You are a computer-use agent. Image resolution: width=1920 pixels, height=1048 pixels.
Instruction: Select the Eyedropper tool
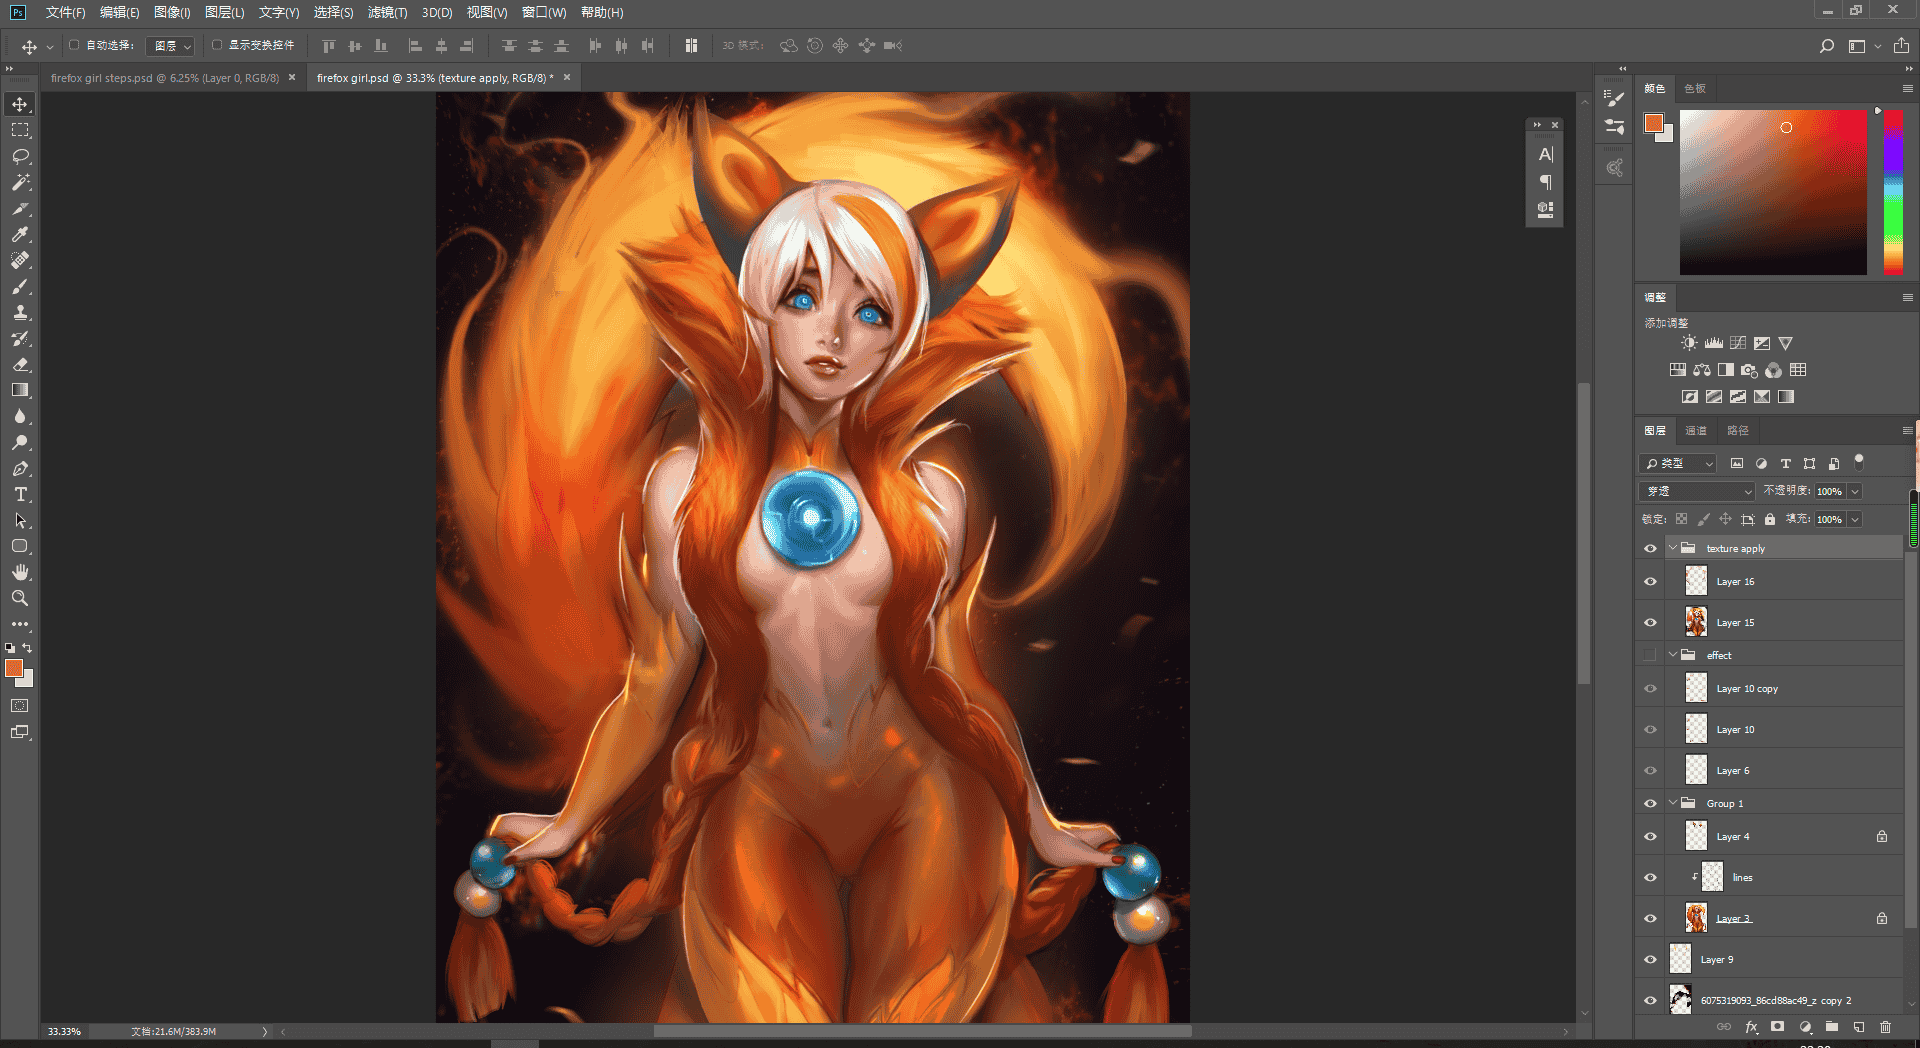coord(20,234)
